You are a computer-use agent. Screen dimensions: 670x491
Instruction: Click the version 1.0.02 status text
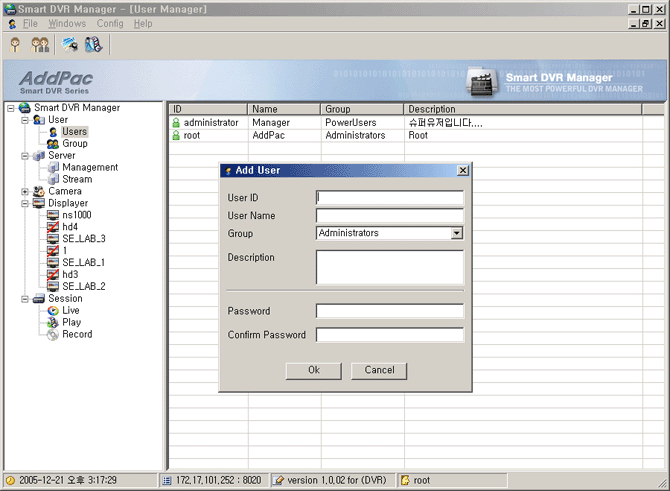tap(337, 481)
